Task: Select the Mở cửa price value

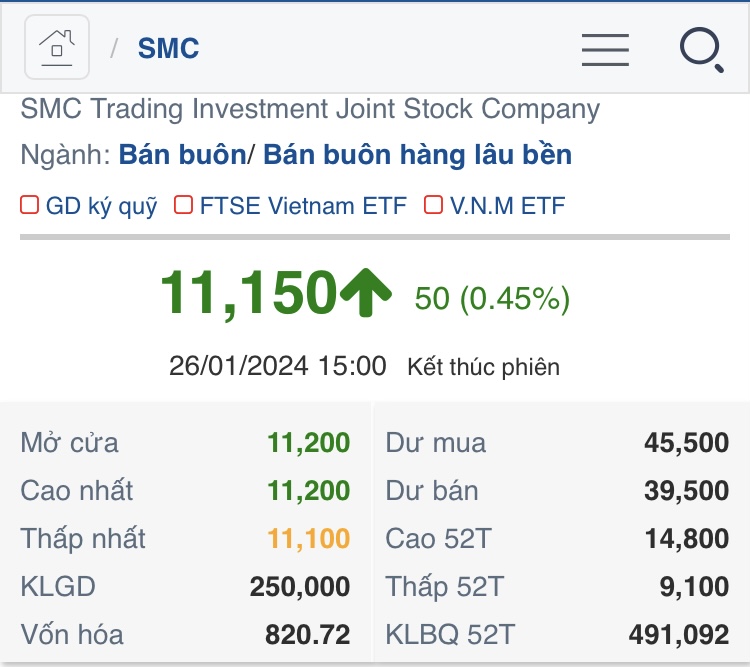Action: (x=308, y=442)
